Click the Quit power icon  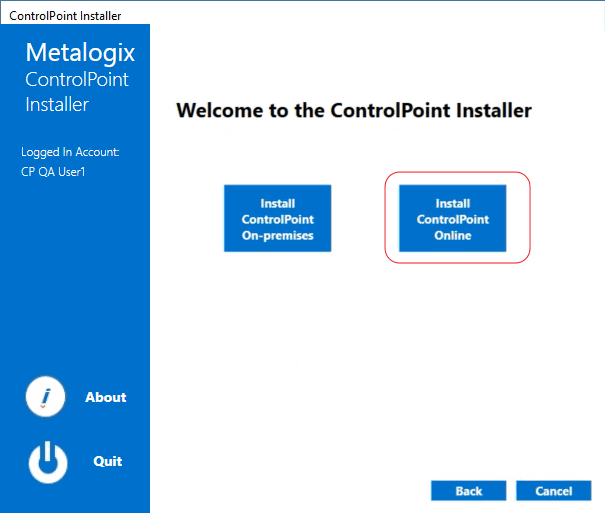(48, 462)
